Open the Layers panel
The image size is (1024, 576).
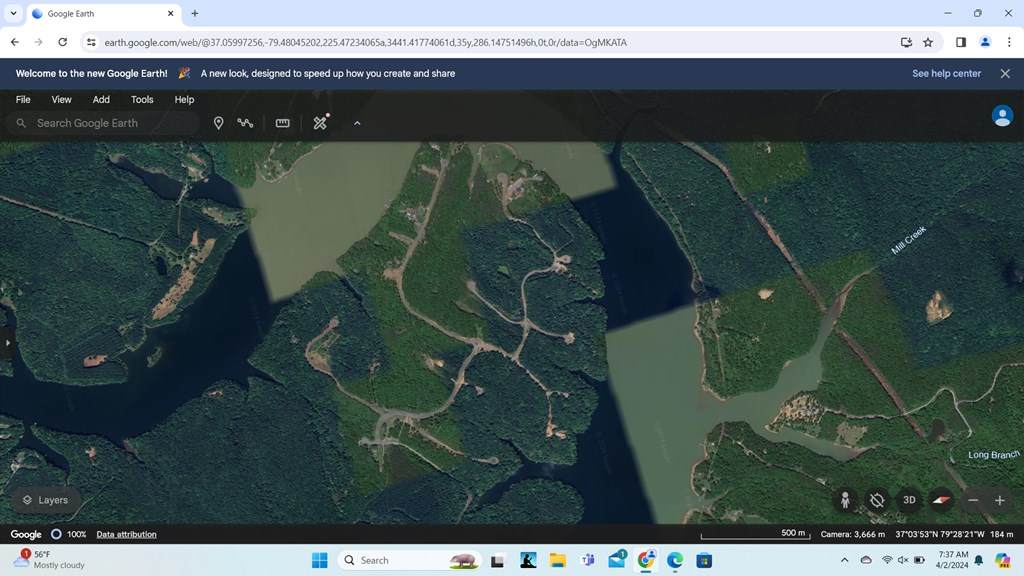46,500
